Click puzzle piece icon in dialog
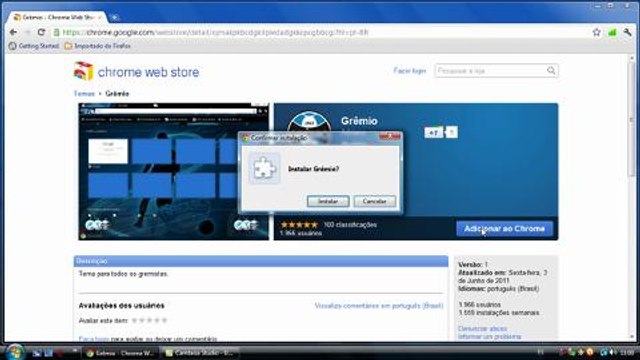Viewport: 640px width, 360px height. click(x=264, y=169)
